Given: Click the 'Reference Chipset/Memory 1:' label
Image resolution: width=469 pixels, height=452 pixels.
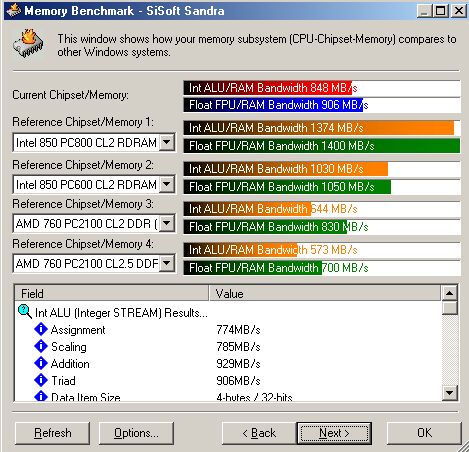Looking at the screenshot, I should (83, 122).
